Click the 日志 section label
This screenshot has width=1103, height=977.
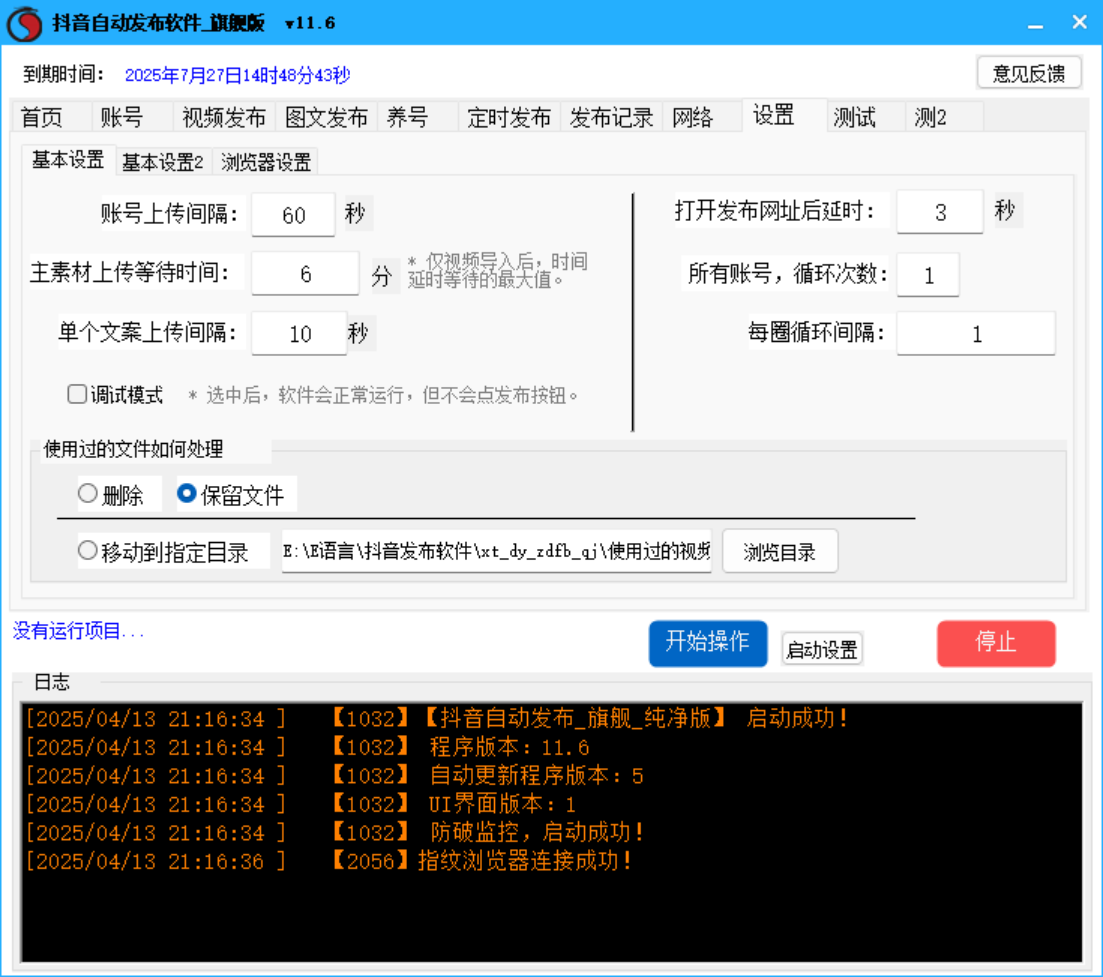tap(52, 682)
